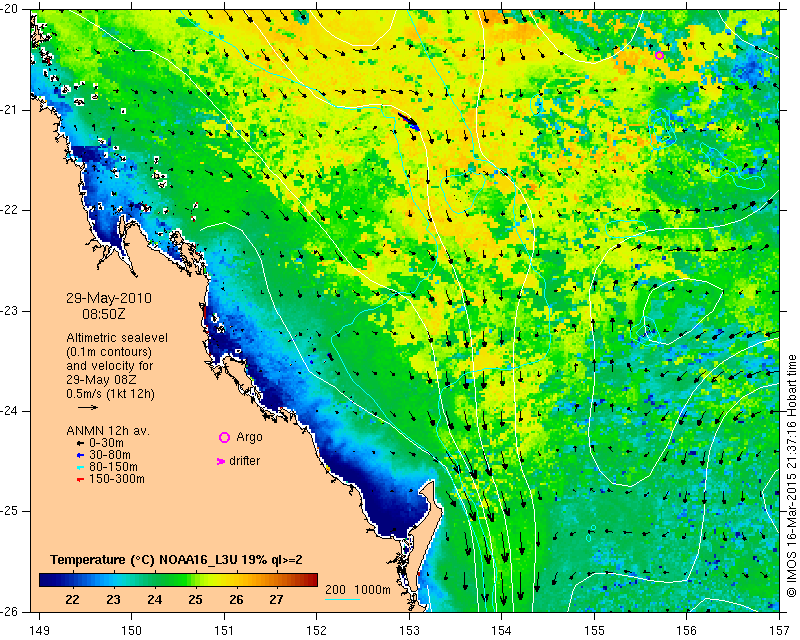Click the latitude axis label -20
The height and width of the screenshot is (640, 800).
[x=9, y=10]
